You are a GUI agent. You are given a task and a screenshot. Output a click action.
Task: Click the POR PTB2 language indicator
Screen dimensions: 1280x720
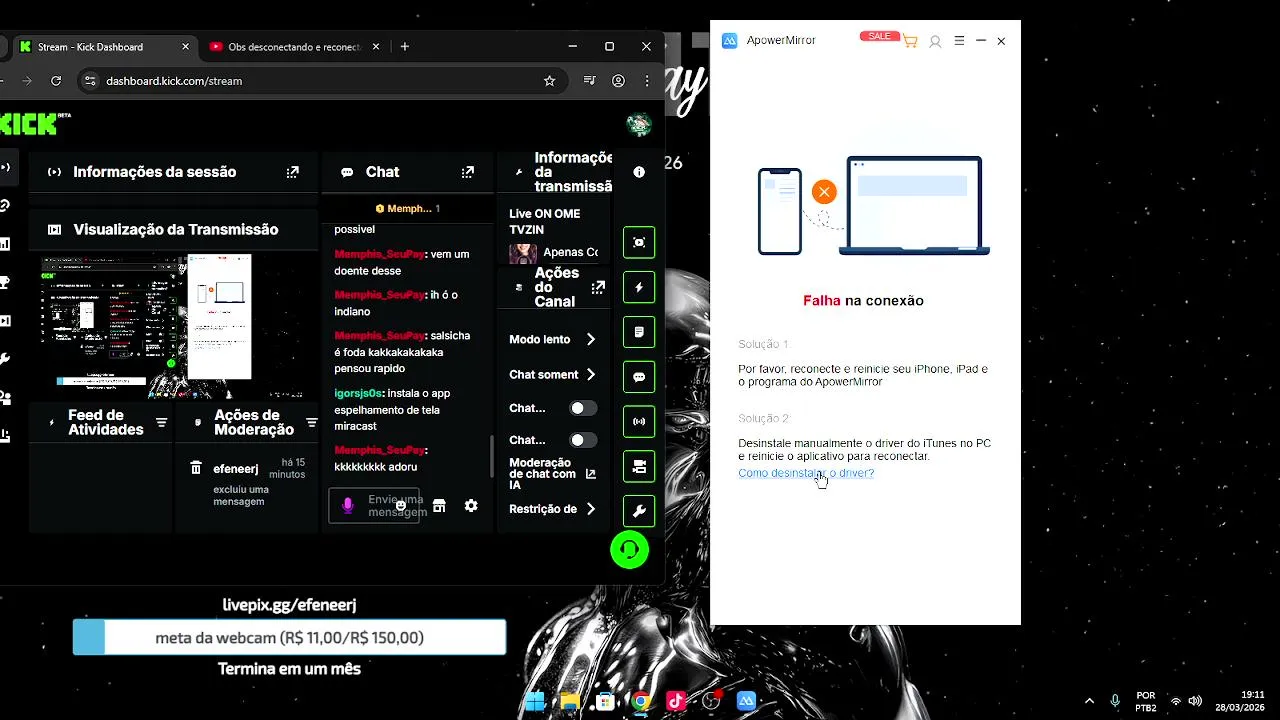(1146, 702)
